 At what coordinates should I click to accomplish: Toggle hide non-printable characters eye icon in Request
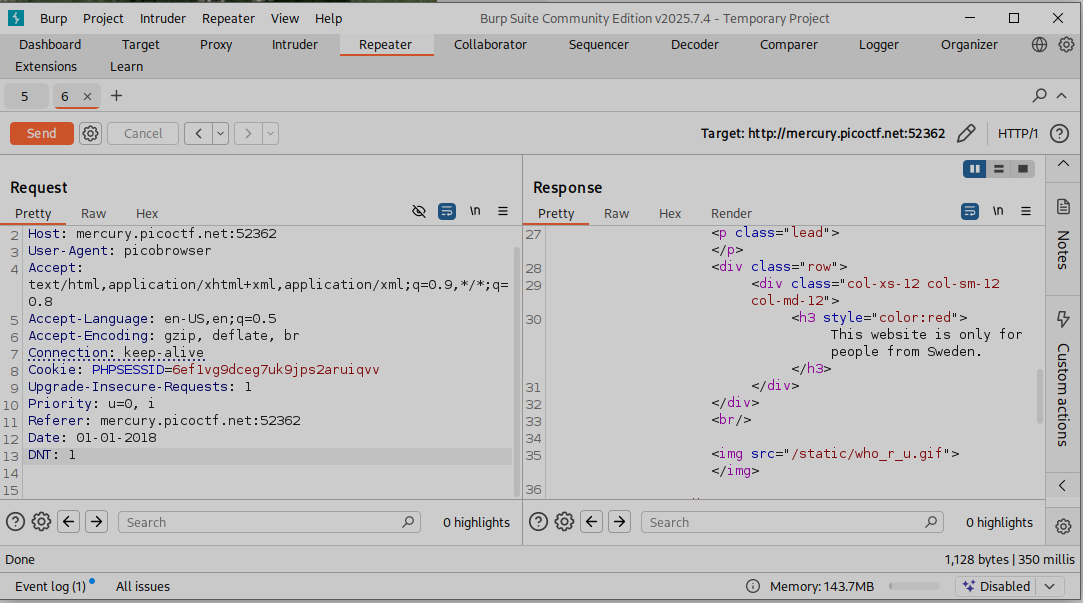(x=419, y=211)
